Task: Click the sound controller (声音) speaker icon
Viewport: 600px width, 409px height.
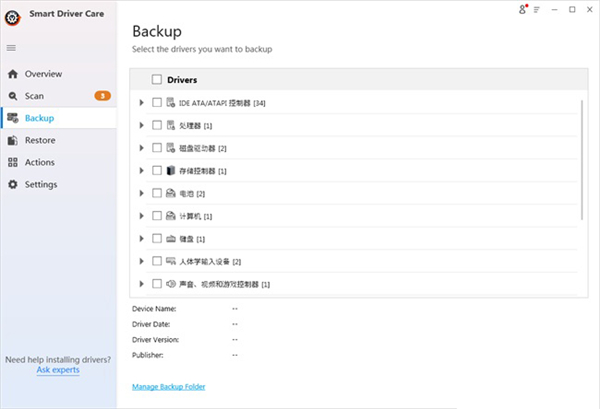Action: click(x=171, y=284)
